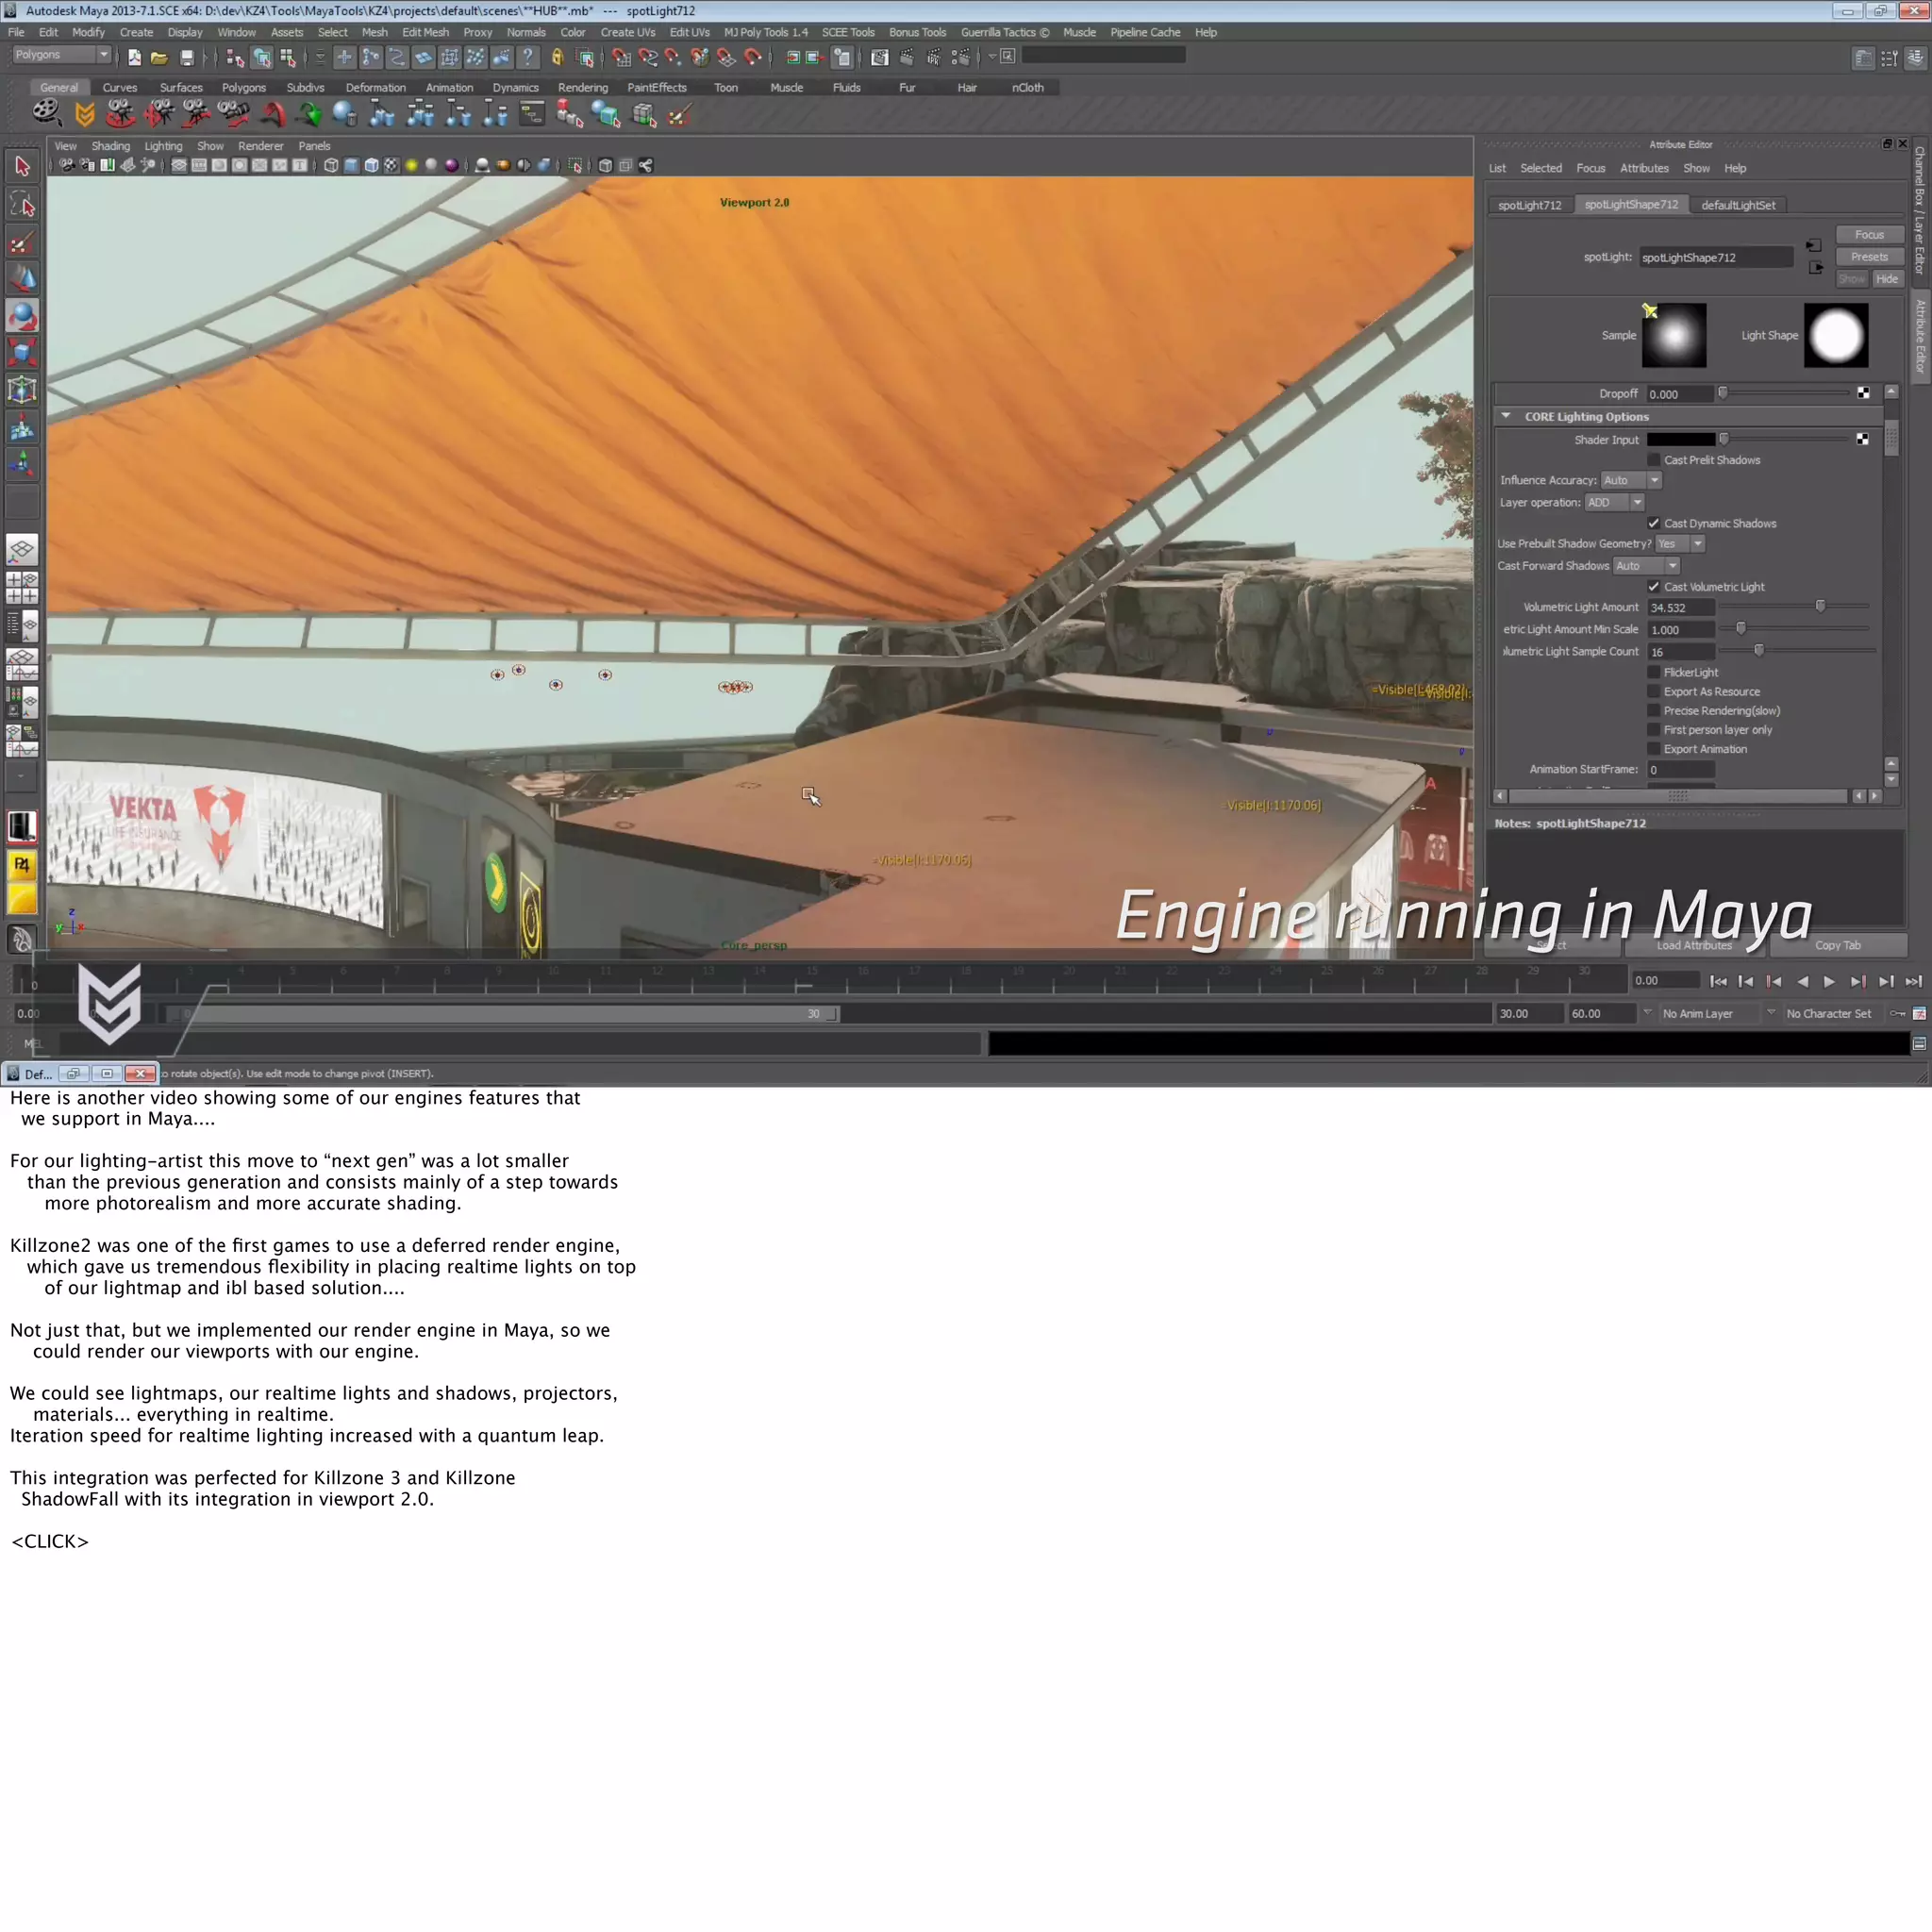
Task: Enable Export Animation checkbox
Action: tap(1653, 749)
